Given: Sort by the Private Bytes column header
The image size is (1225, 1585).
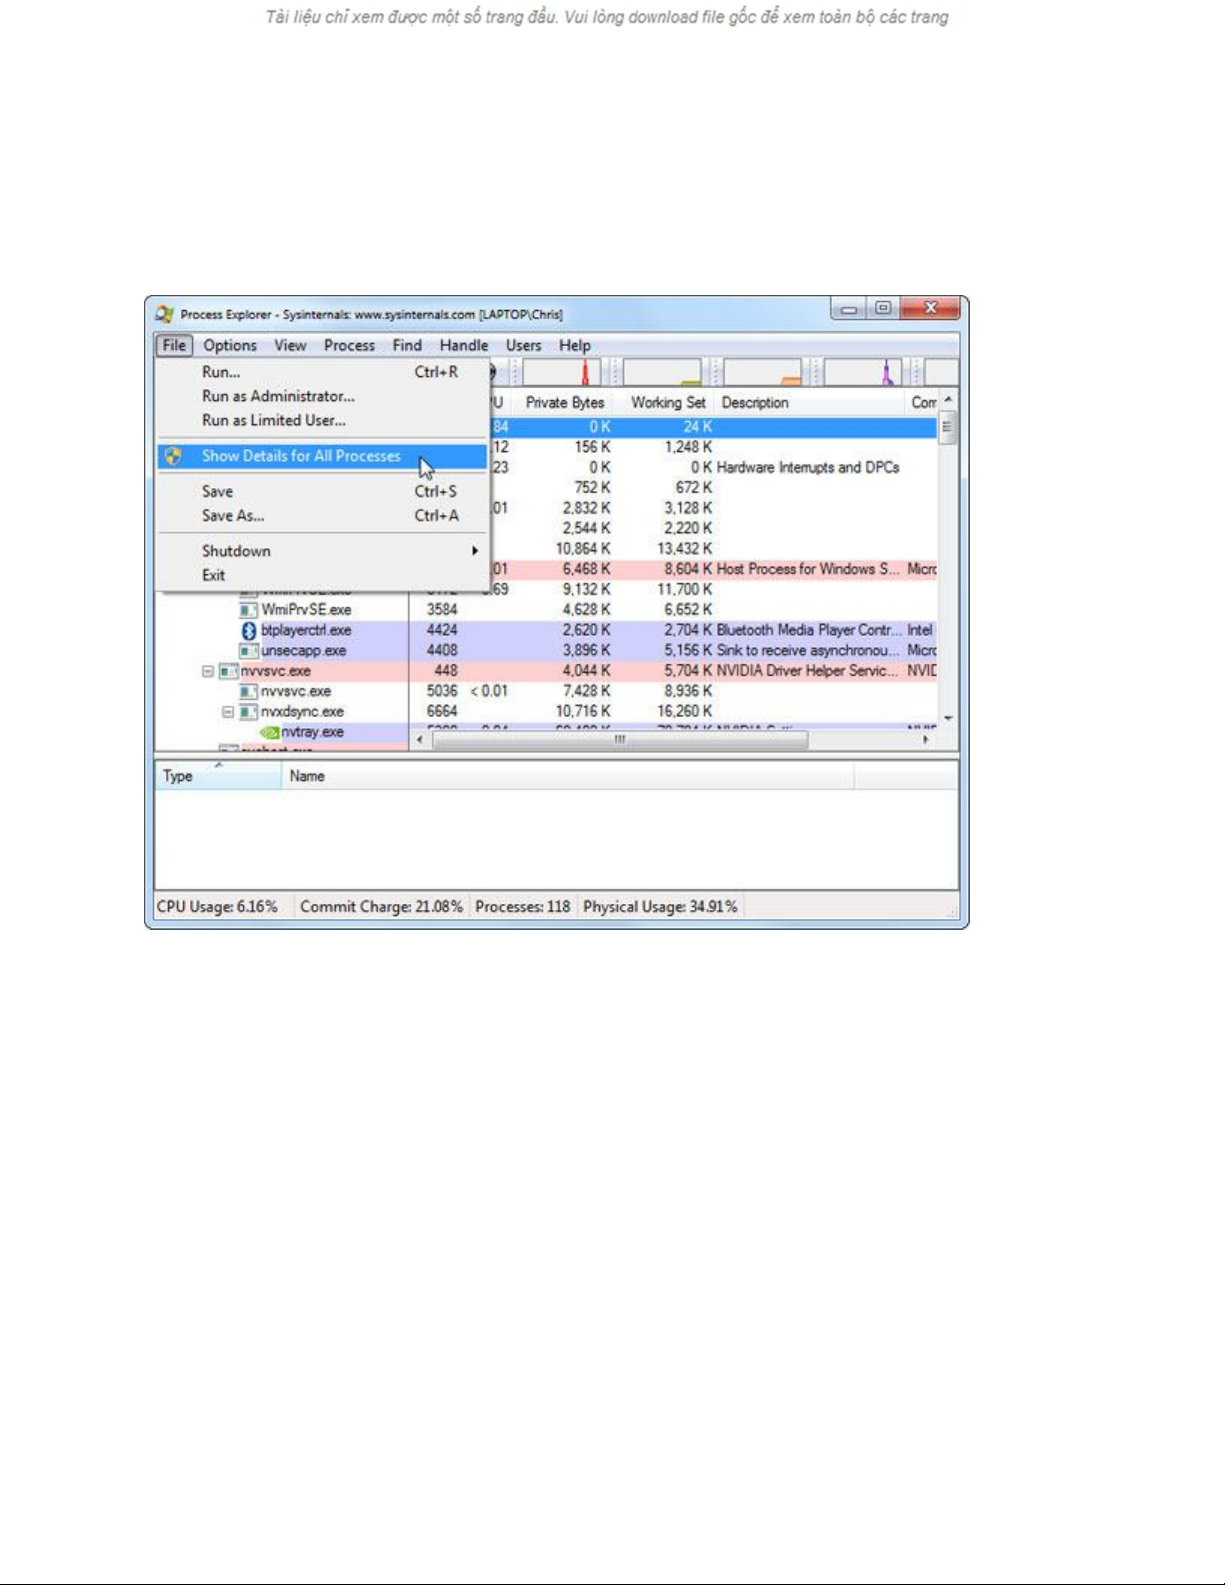Looking at the screenshot, I should coord(565,402).
